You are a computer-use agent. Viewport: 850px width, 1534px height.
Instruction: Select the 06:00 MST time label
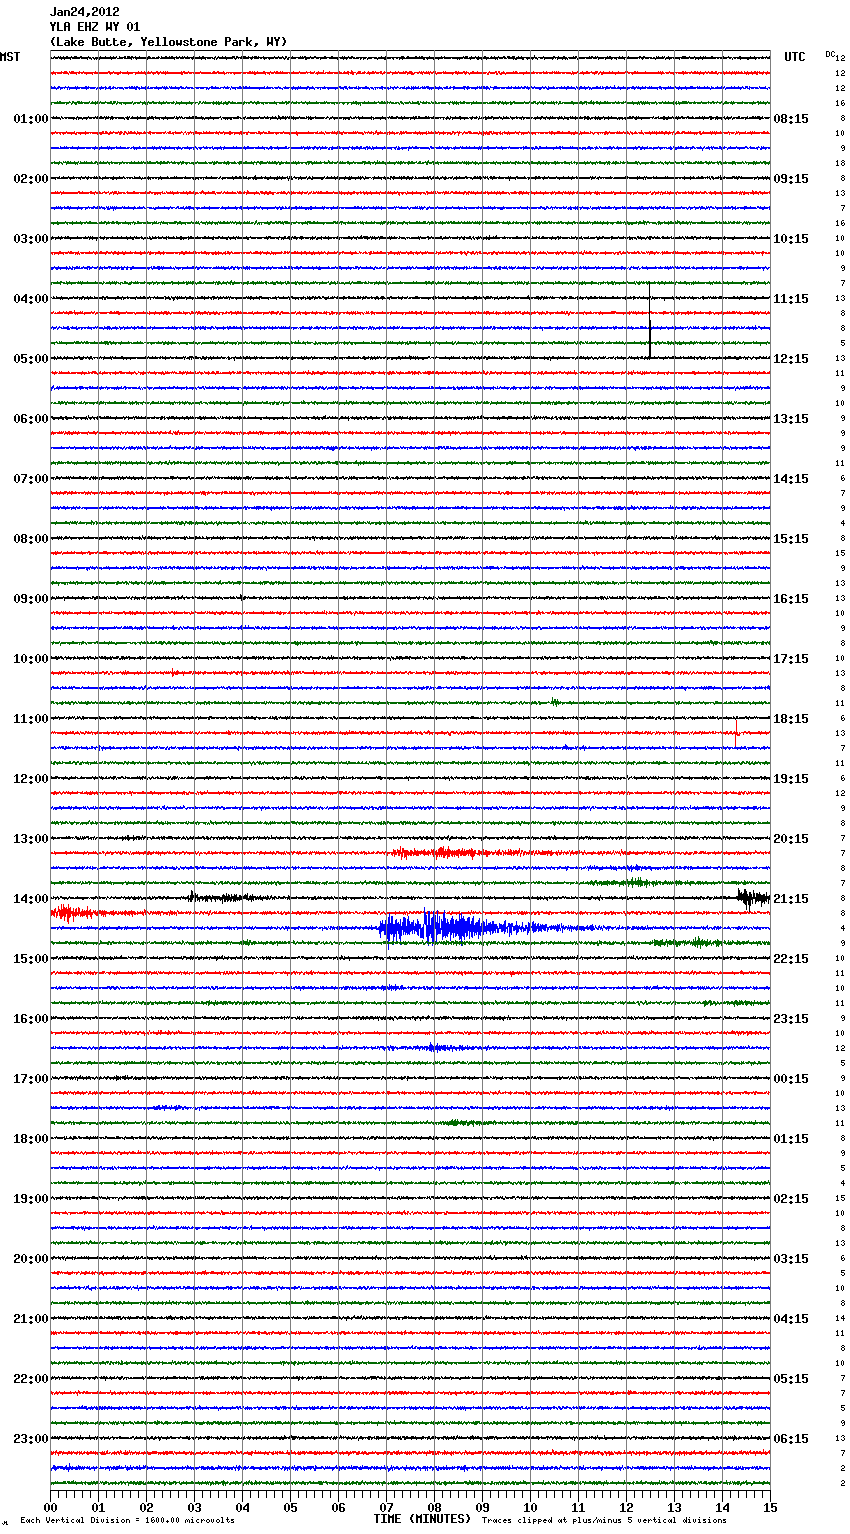point(31,419)
